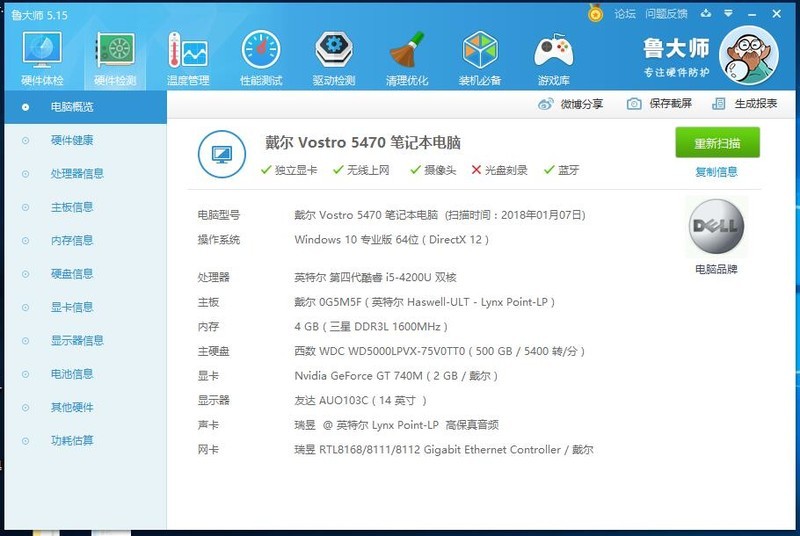Click the Windows 10 专业版 64位 value
The image size is (800, 536).
391,240
